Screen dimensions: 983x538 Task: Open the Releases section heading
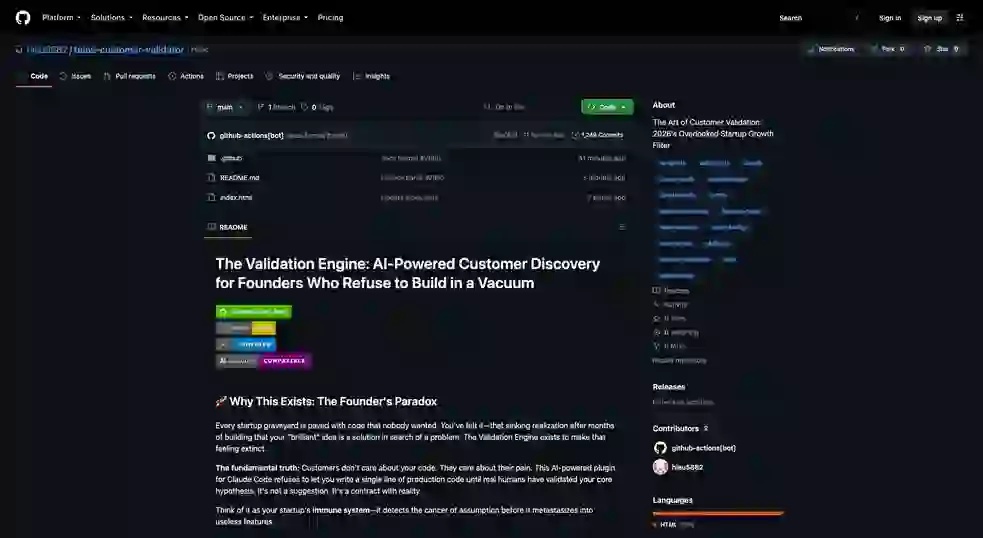click(668, 387)
